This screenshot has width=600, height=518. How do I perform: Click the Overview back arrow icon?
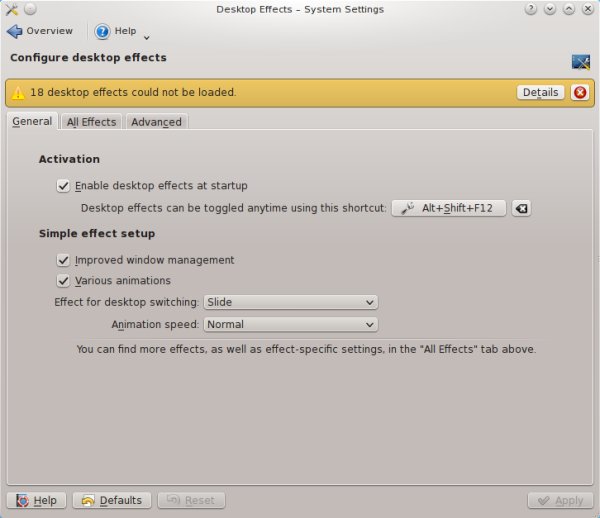point(14,31)
